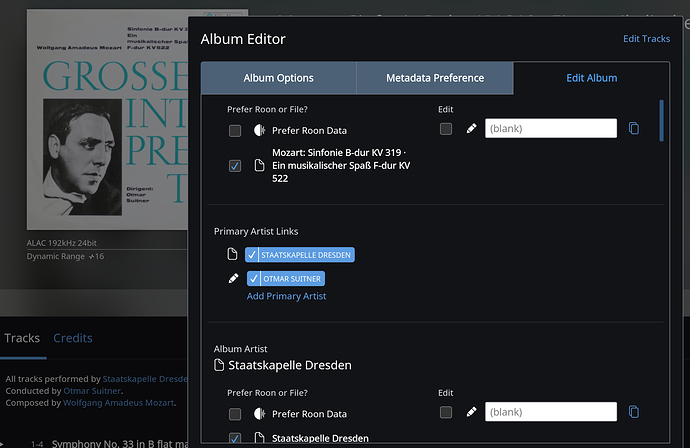690x448 pixels.
Task: Click the file icon beside Staatskapelle Dresden file option
Action: tap(260, 437)
